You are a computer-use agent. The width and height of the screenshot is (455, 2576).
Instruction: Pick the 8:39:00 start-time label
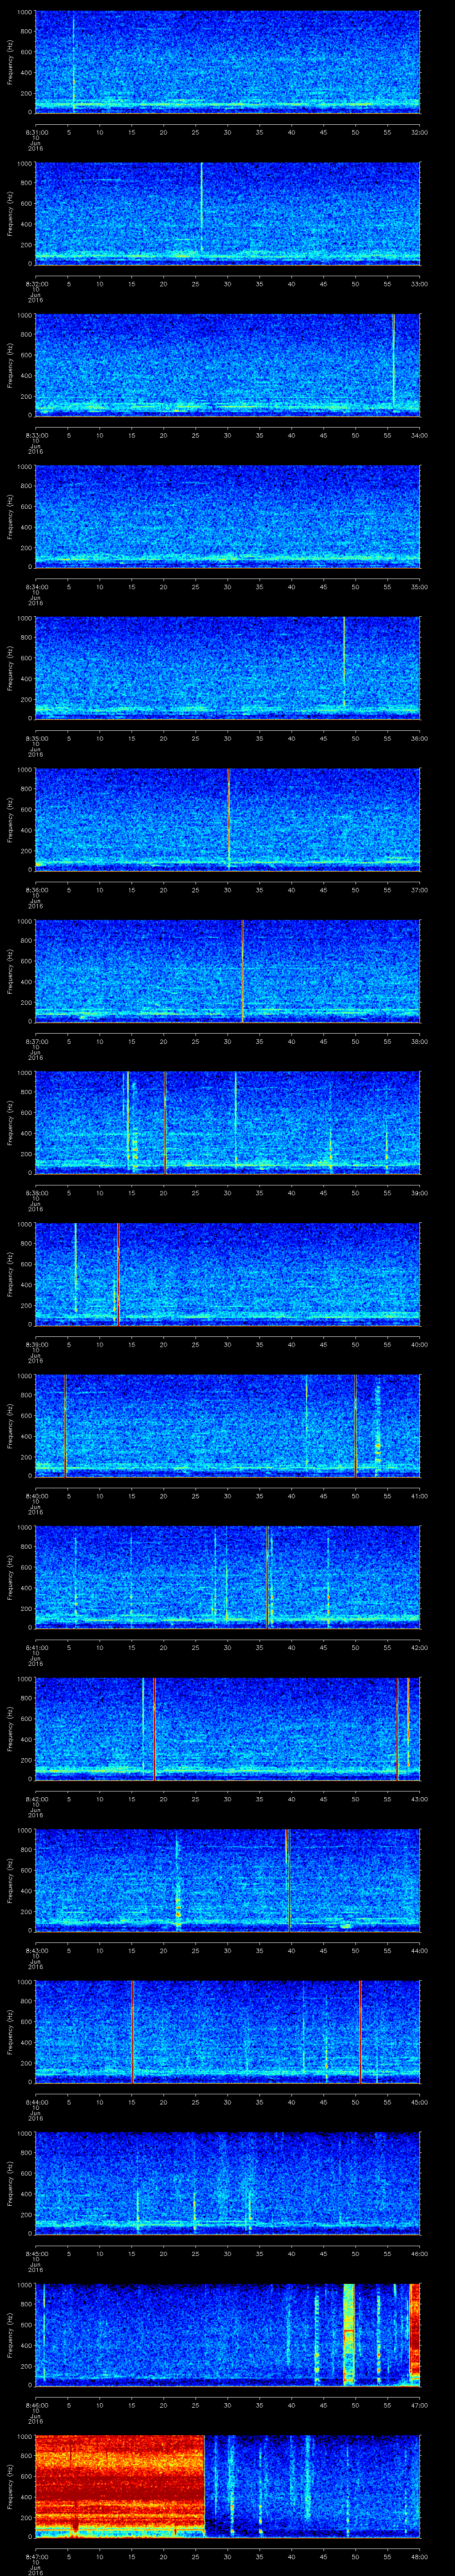click(x=36, y=1344)
